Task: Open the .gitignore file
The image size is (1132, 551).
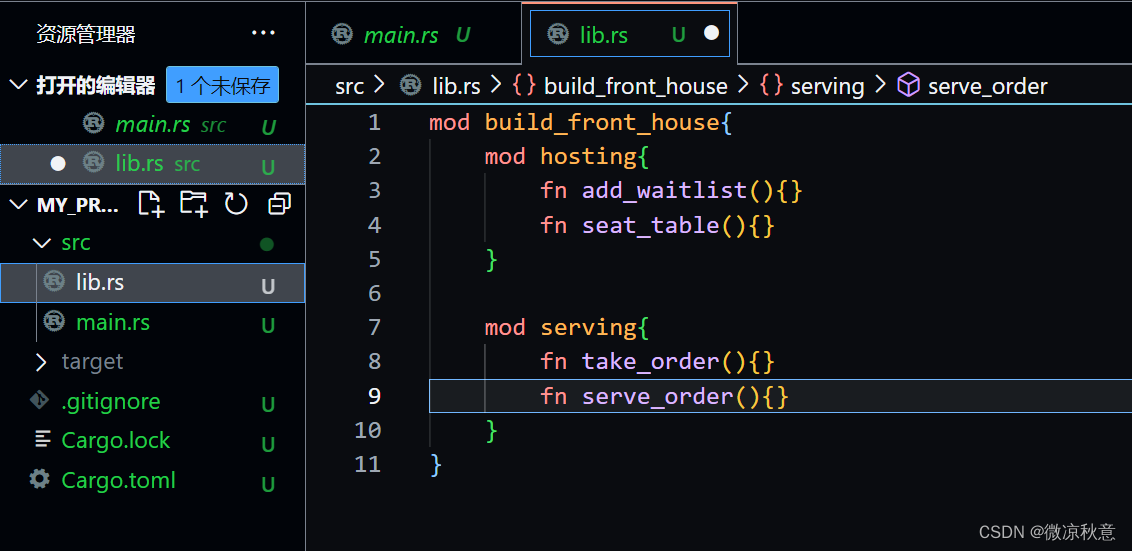Action: click(x=152, y=401)
